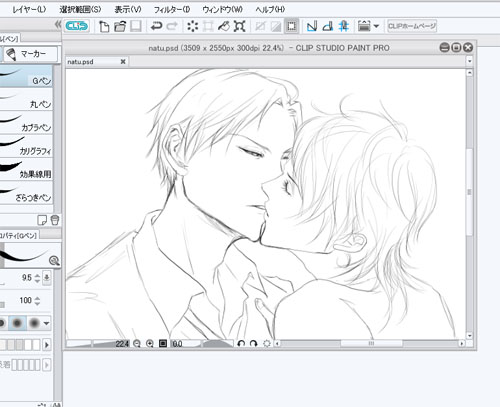The width and height of the screenshot is (500, 407).
Task: Open the anti-aliasing dropdown arrow
Action: pos(47,323)
